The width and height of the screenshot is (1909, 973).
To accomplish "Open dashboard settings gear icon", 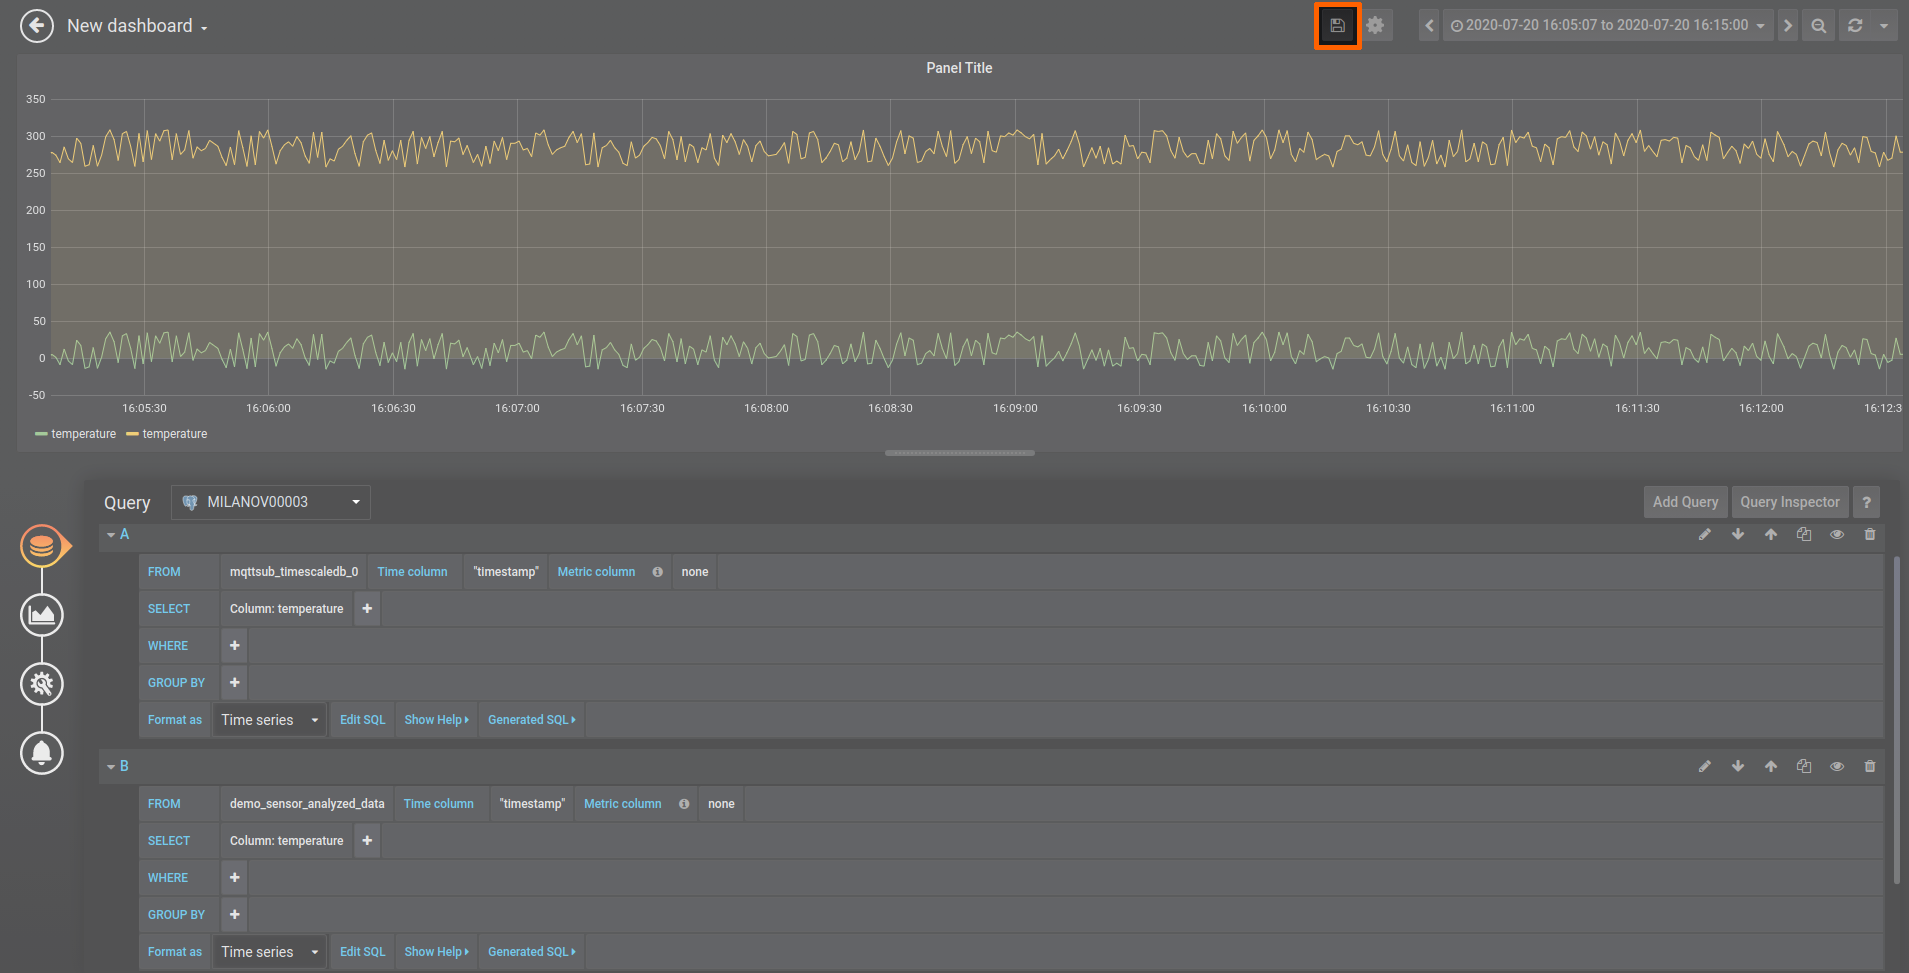I will pyautogui.click(x=1376, y=26).
